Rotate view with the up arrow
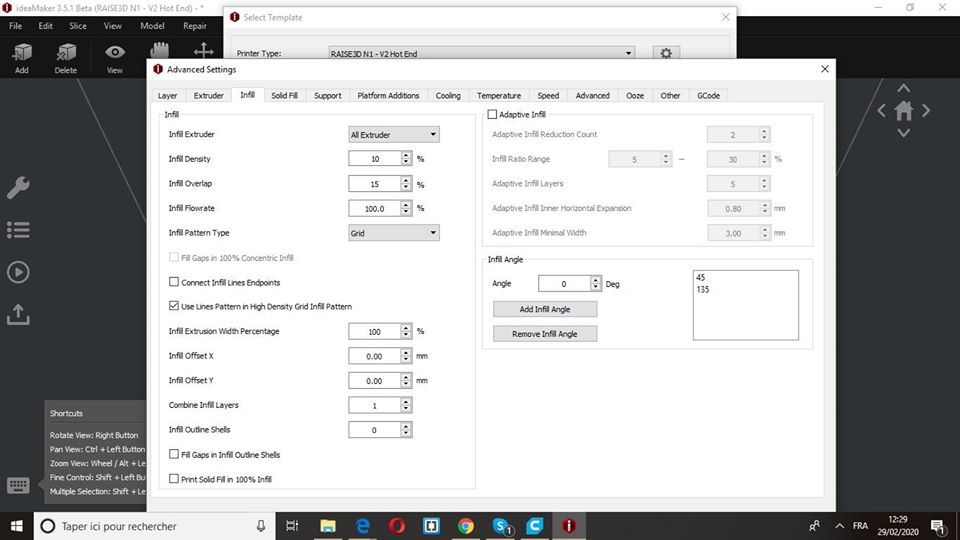 pos(904,89)
